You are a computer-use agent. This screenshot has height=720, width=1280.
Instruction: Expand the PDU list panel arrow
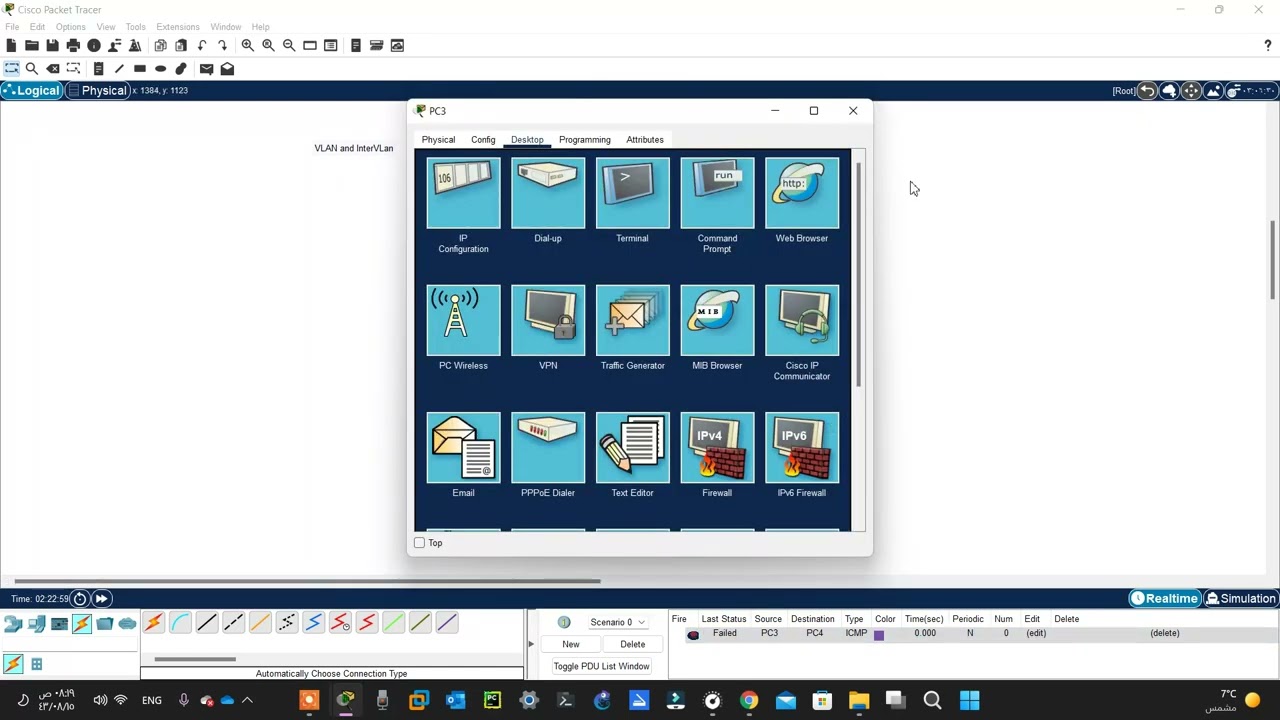pos(531,644)
